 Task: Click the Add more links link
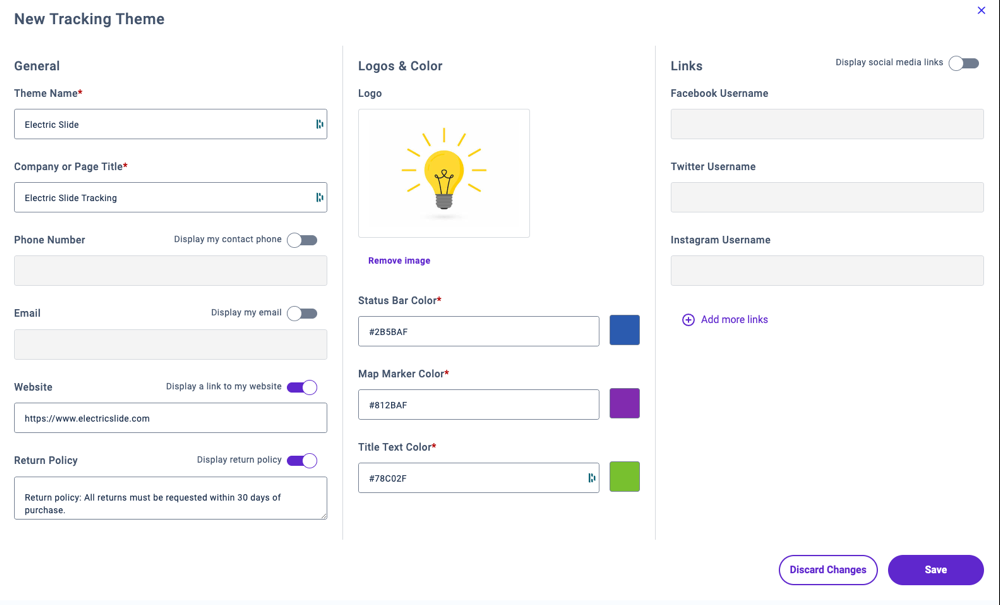click(734, 319)
